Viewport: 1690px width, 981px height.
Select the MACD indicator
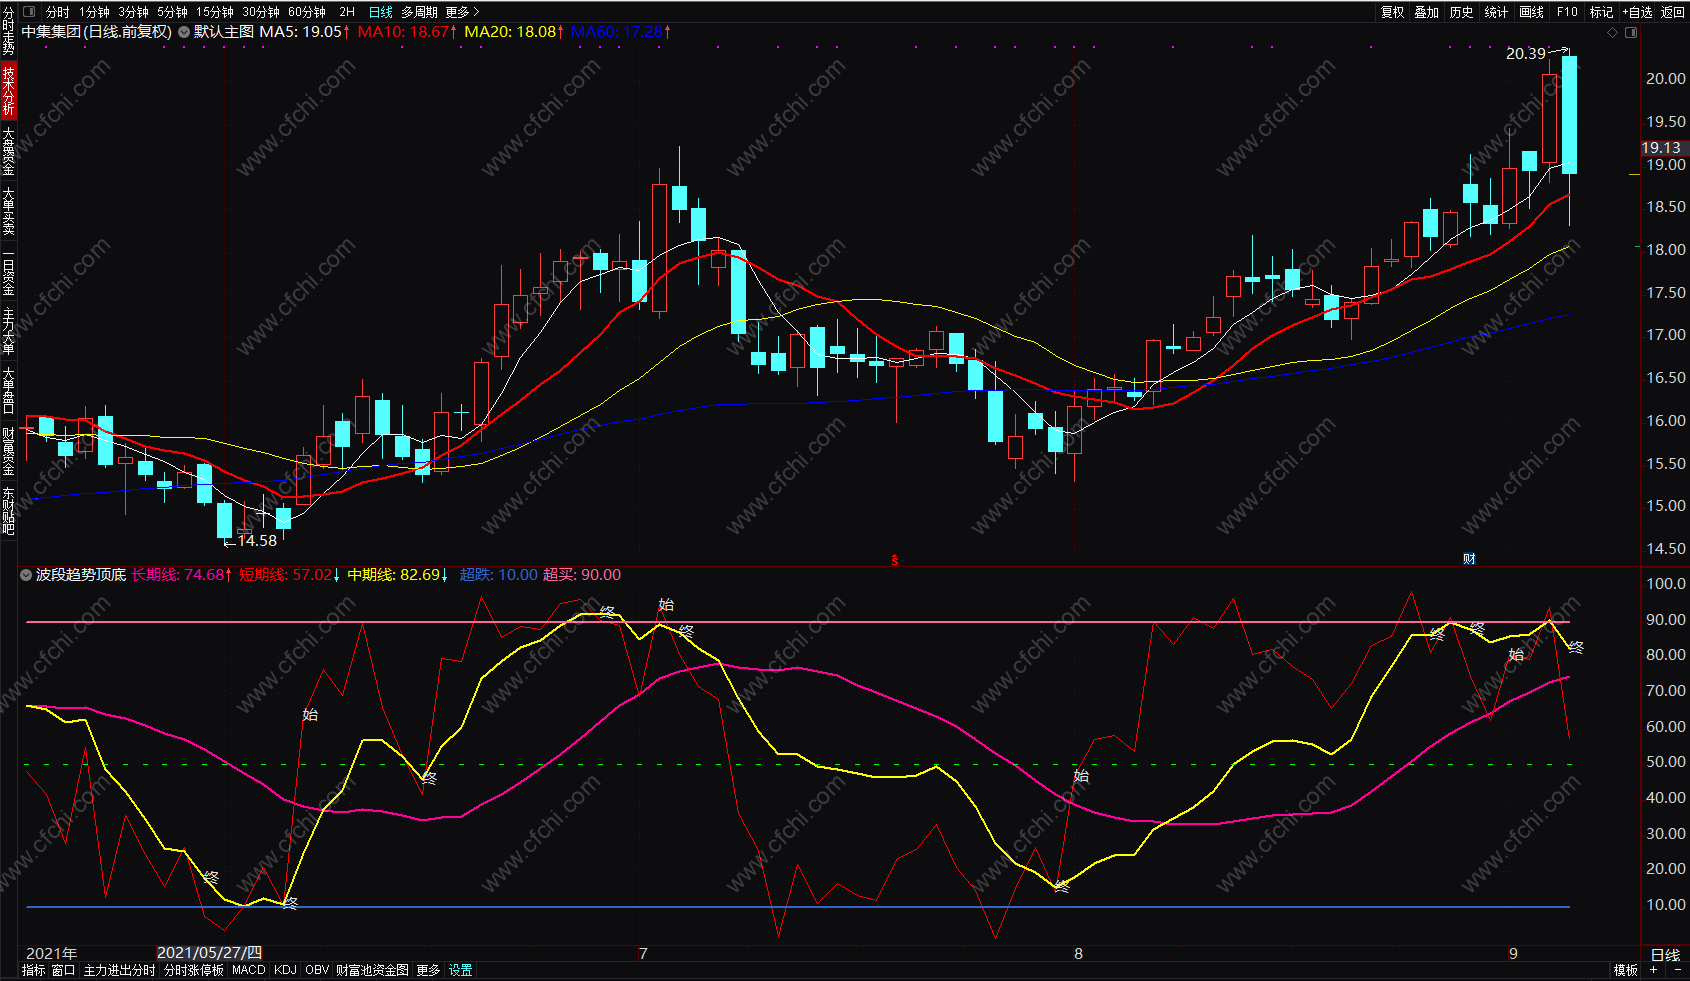coord(249,970)
